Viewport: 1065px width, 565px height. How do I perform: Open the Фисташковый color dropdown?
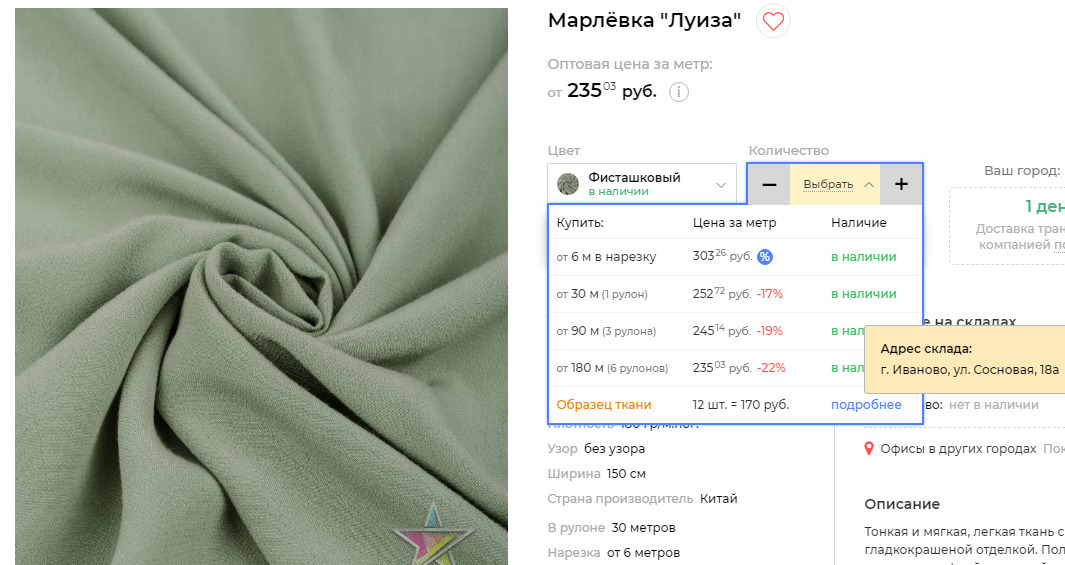[x=642, y=184]
